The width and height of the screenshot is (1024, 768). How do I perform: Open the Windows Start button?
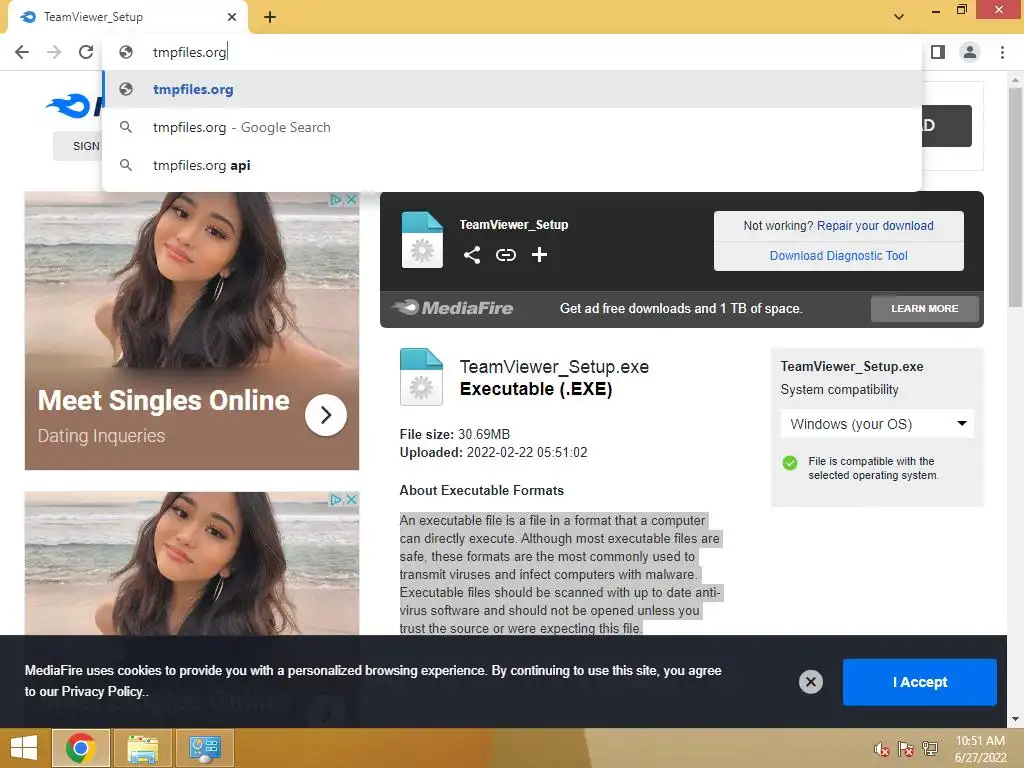(24, 748)
